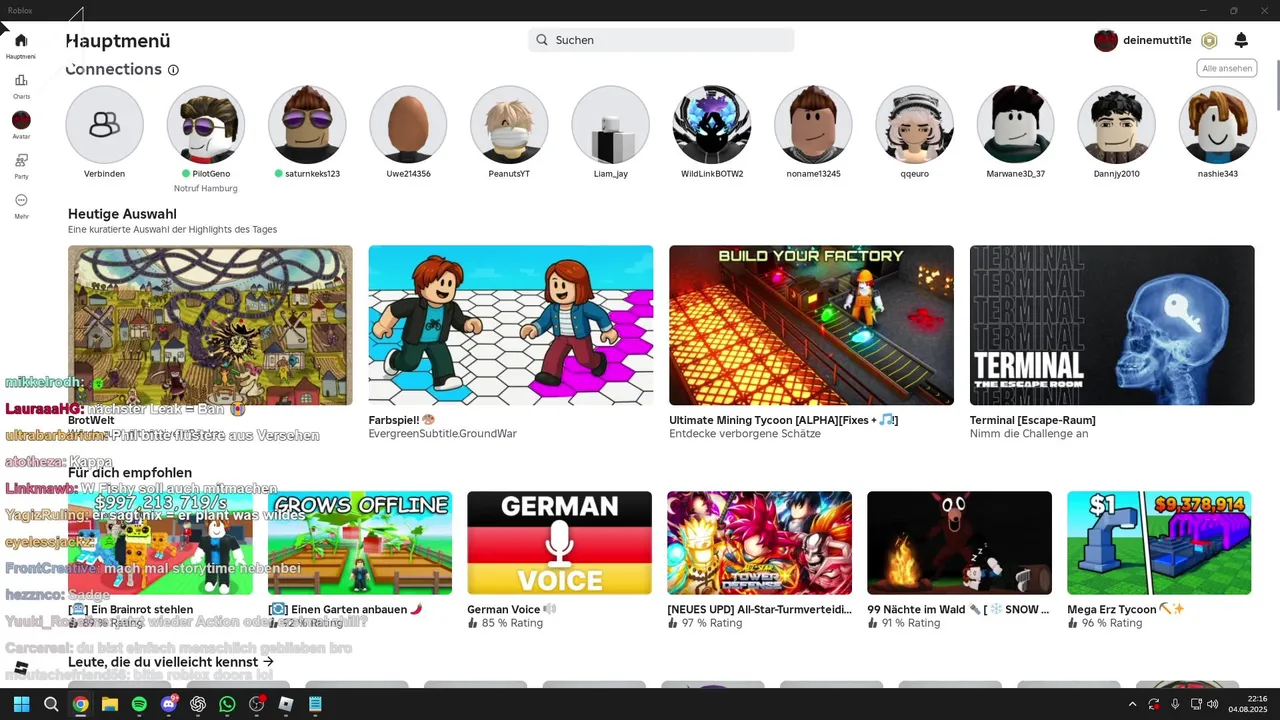The width and height of the screenshot is (1280, 720).
Task: Expand hidden system tray icons
Action: 1132,704
